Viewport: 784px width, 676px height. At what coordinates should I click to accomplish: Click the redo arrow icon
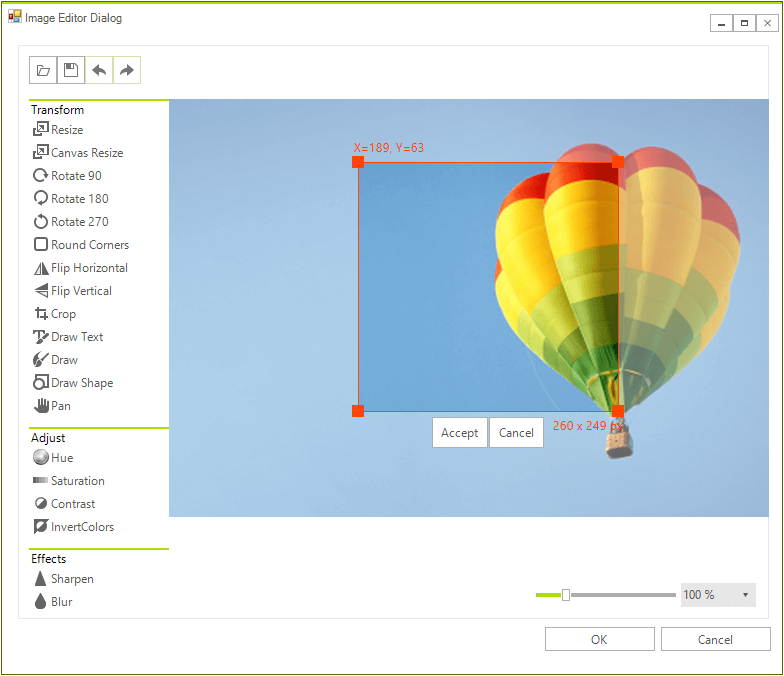pyautogui.click(x=127, y=70)
